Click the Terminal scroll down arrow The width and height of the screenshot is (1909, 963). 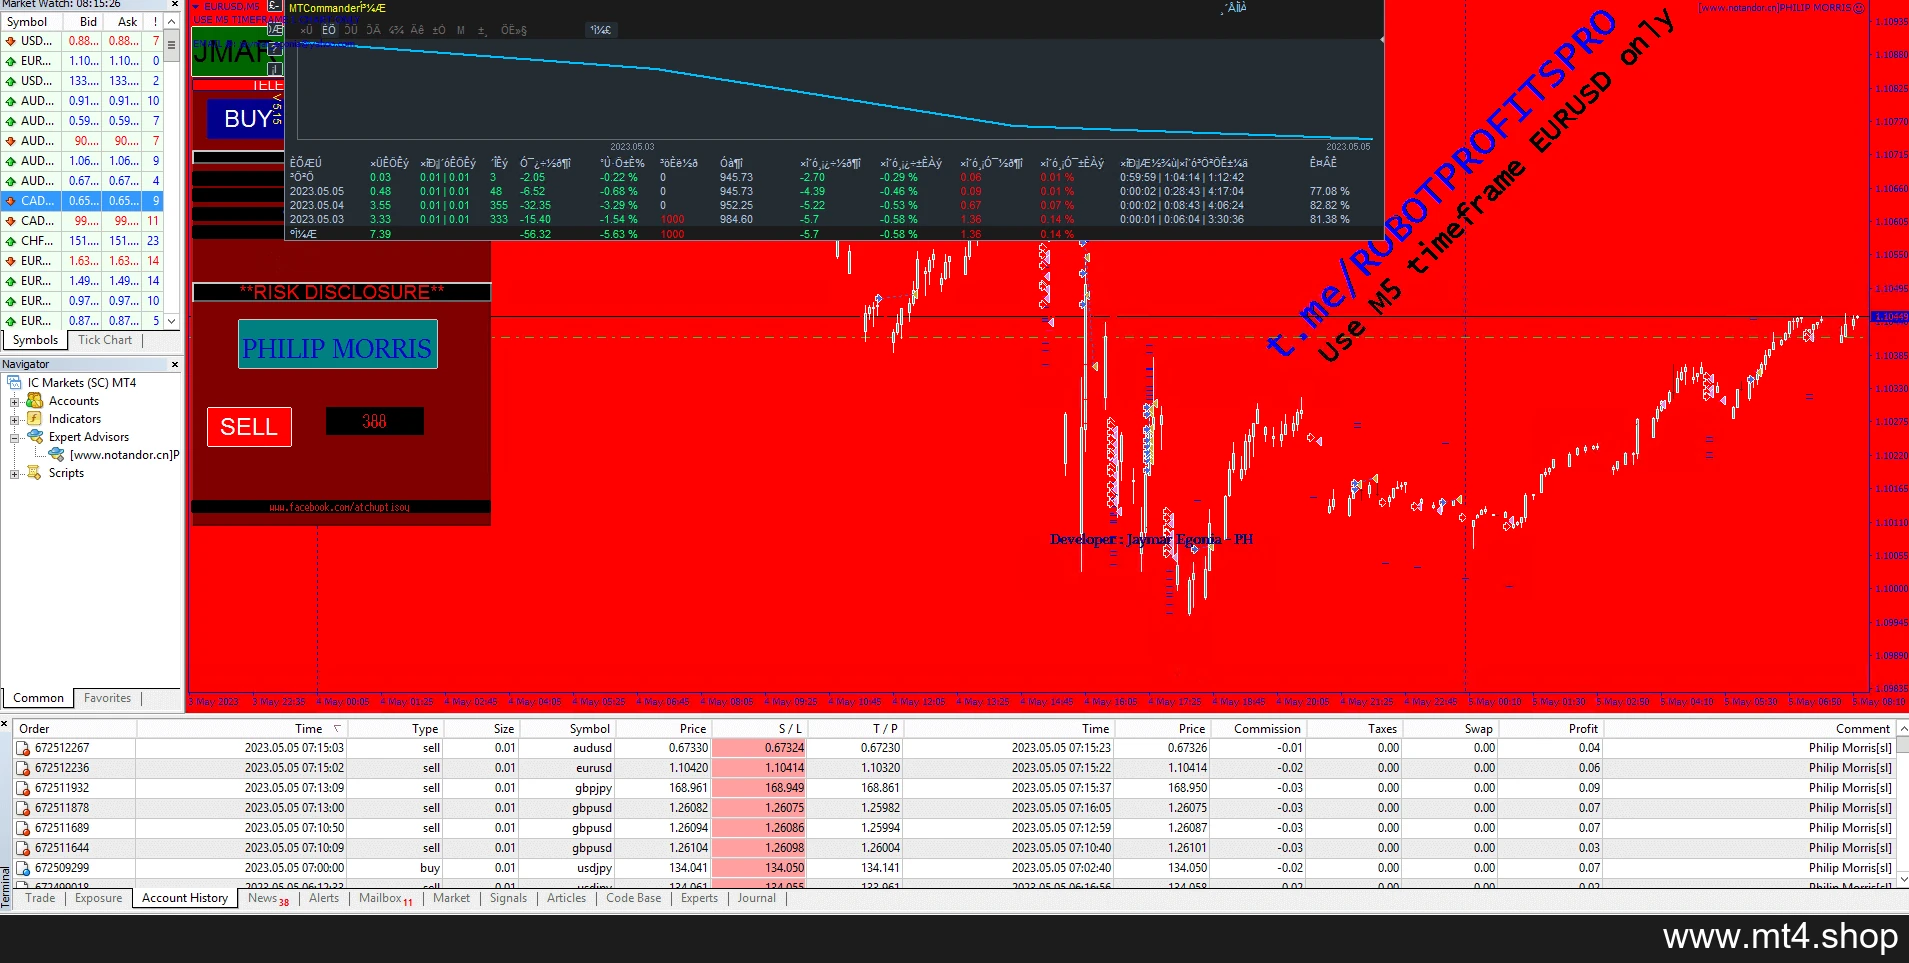pos(1903,880)
